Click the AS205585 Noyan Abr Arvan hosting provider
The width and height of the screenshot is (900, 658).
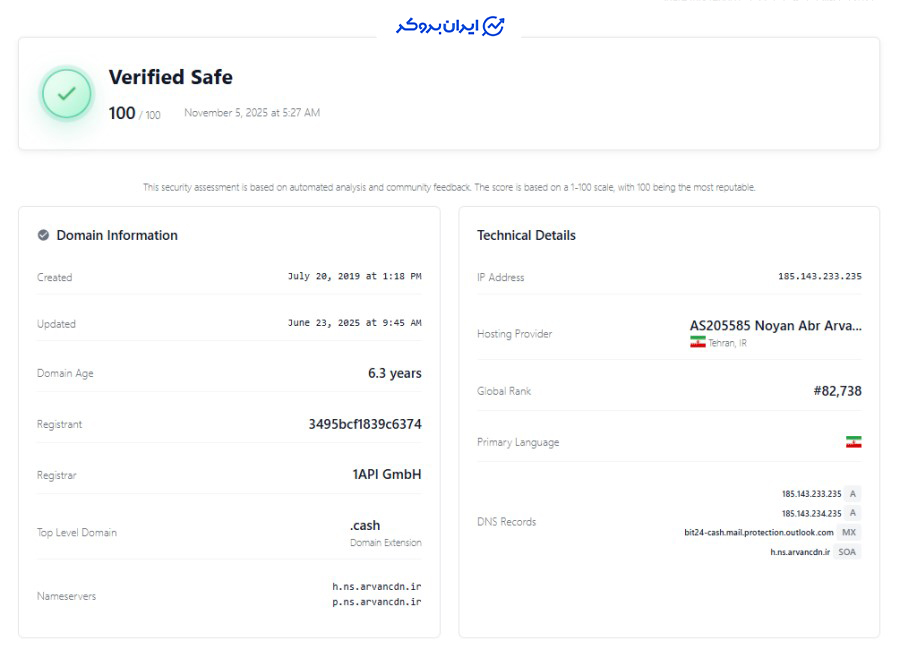[775, 325]
